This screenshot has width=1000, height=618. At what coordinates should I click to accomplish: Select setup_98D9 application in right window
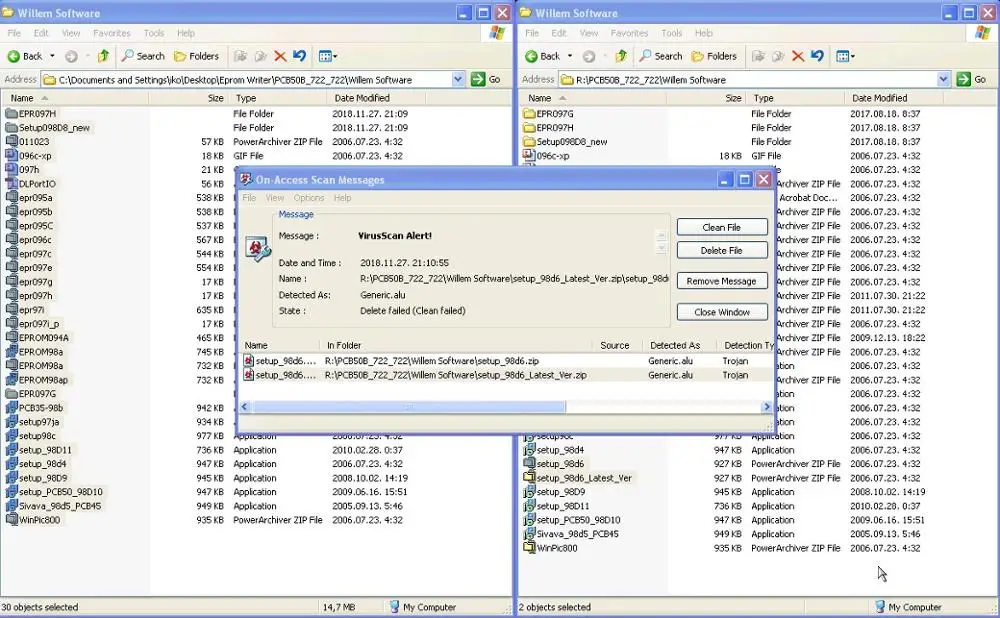tap(554, 492)
